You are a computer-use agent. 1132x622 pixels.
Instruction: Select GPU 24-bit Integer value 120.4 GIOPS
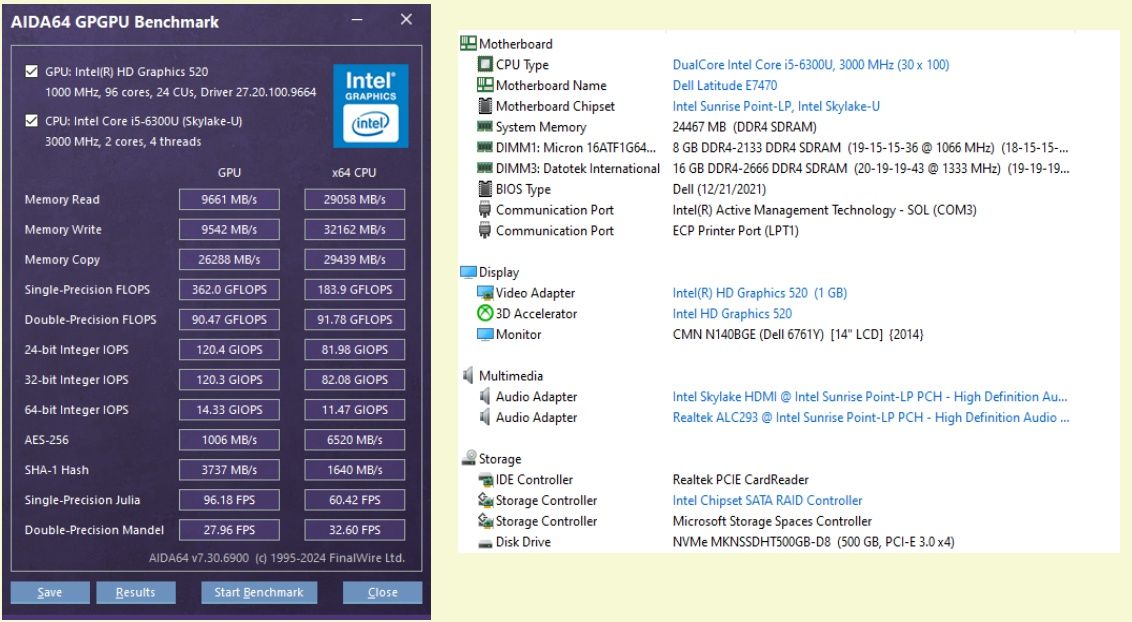(x=229, y=350)
